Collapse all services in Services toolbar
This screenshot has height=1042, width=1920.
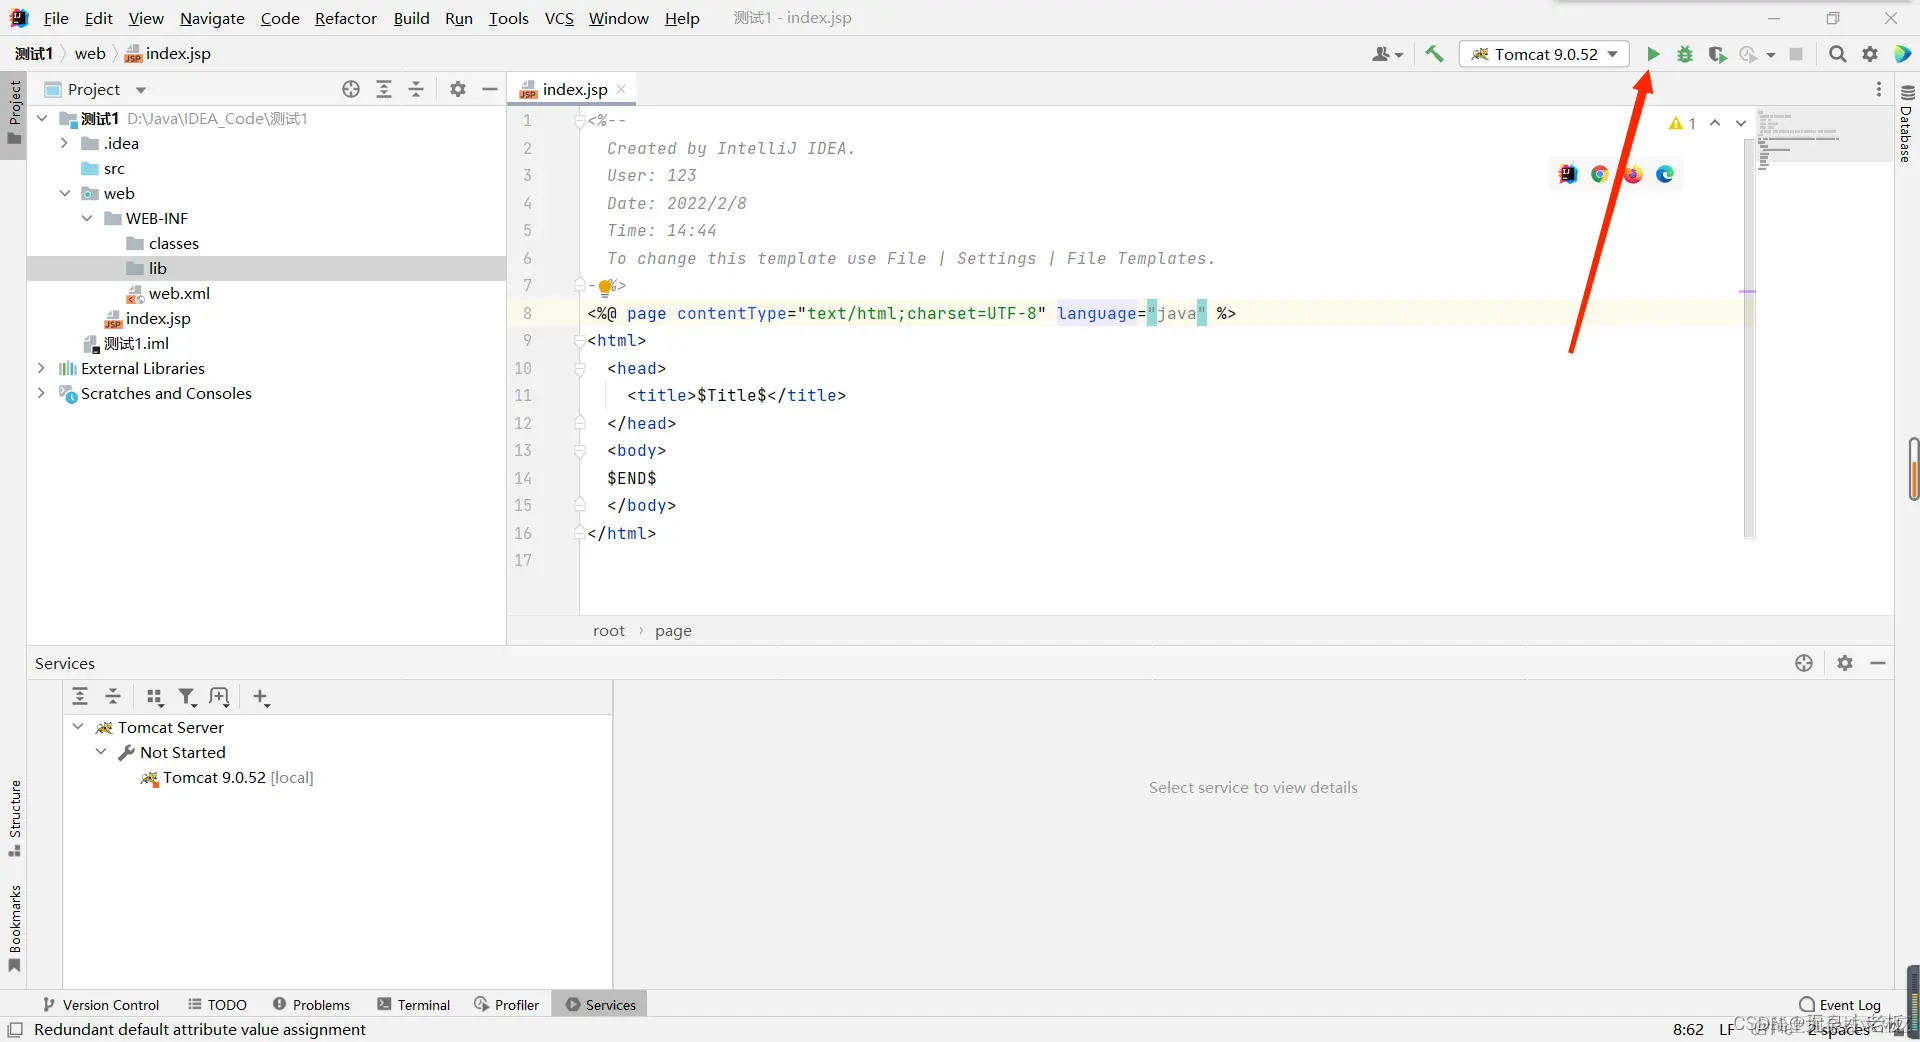click(x=113, y=697)
